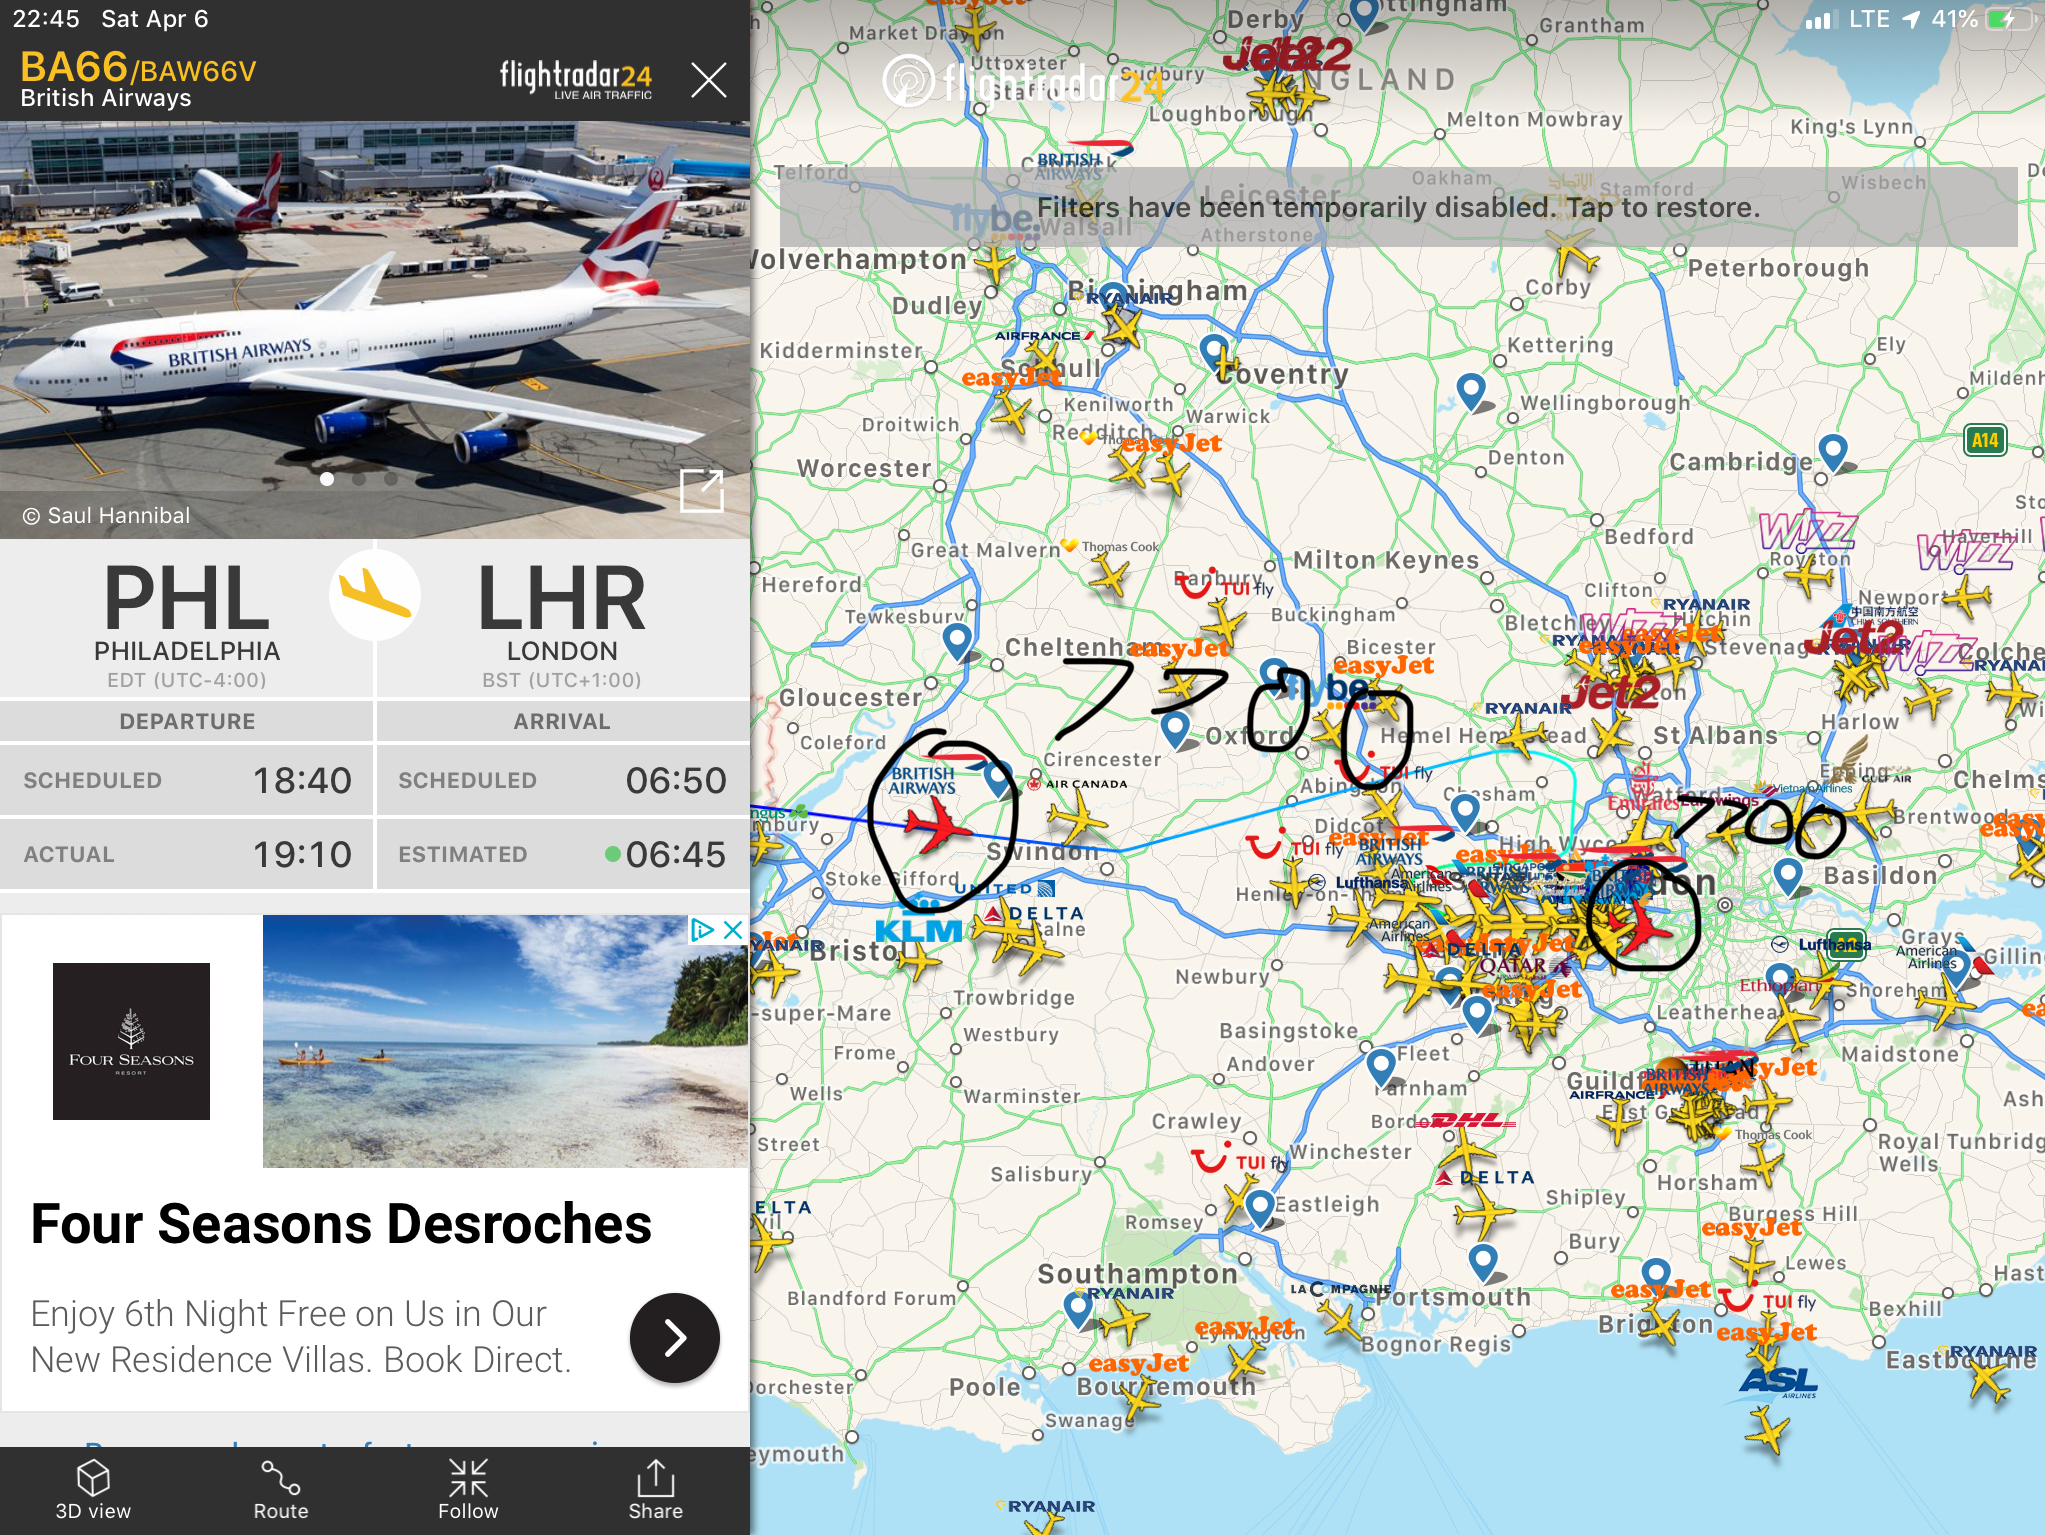Close the BA66 flight panel
This screenshot has width=2045, height=1535.
pyautogui.click(x=708, y=79)
